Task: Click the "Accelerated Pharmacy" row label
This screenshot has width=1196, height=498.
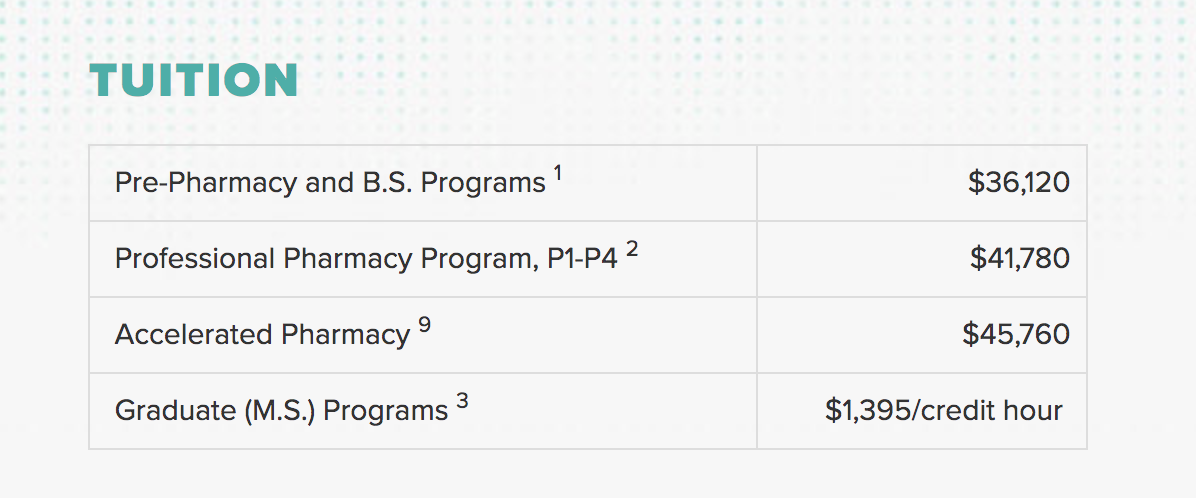Action: (262, 335)
